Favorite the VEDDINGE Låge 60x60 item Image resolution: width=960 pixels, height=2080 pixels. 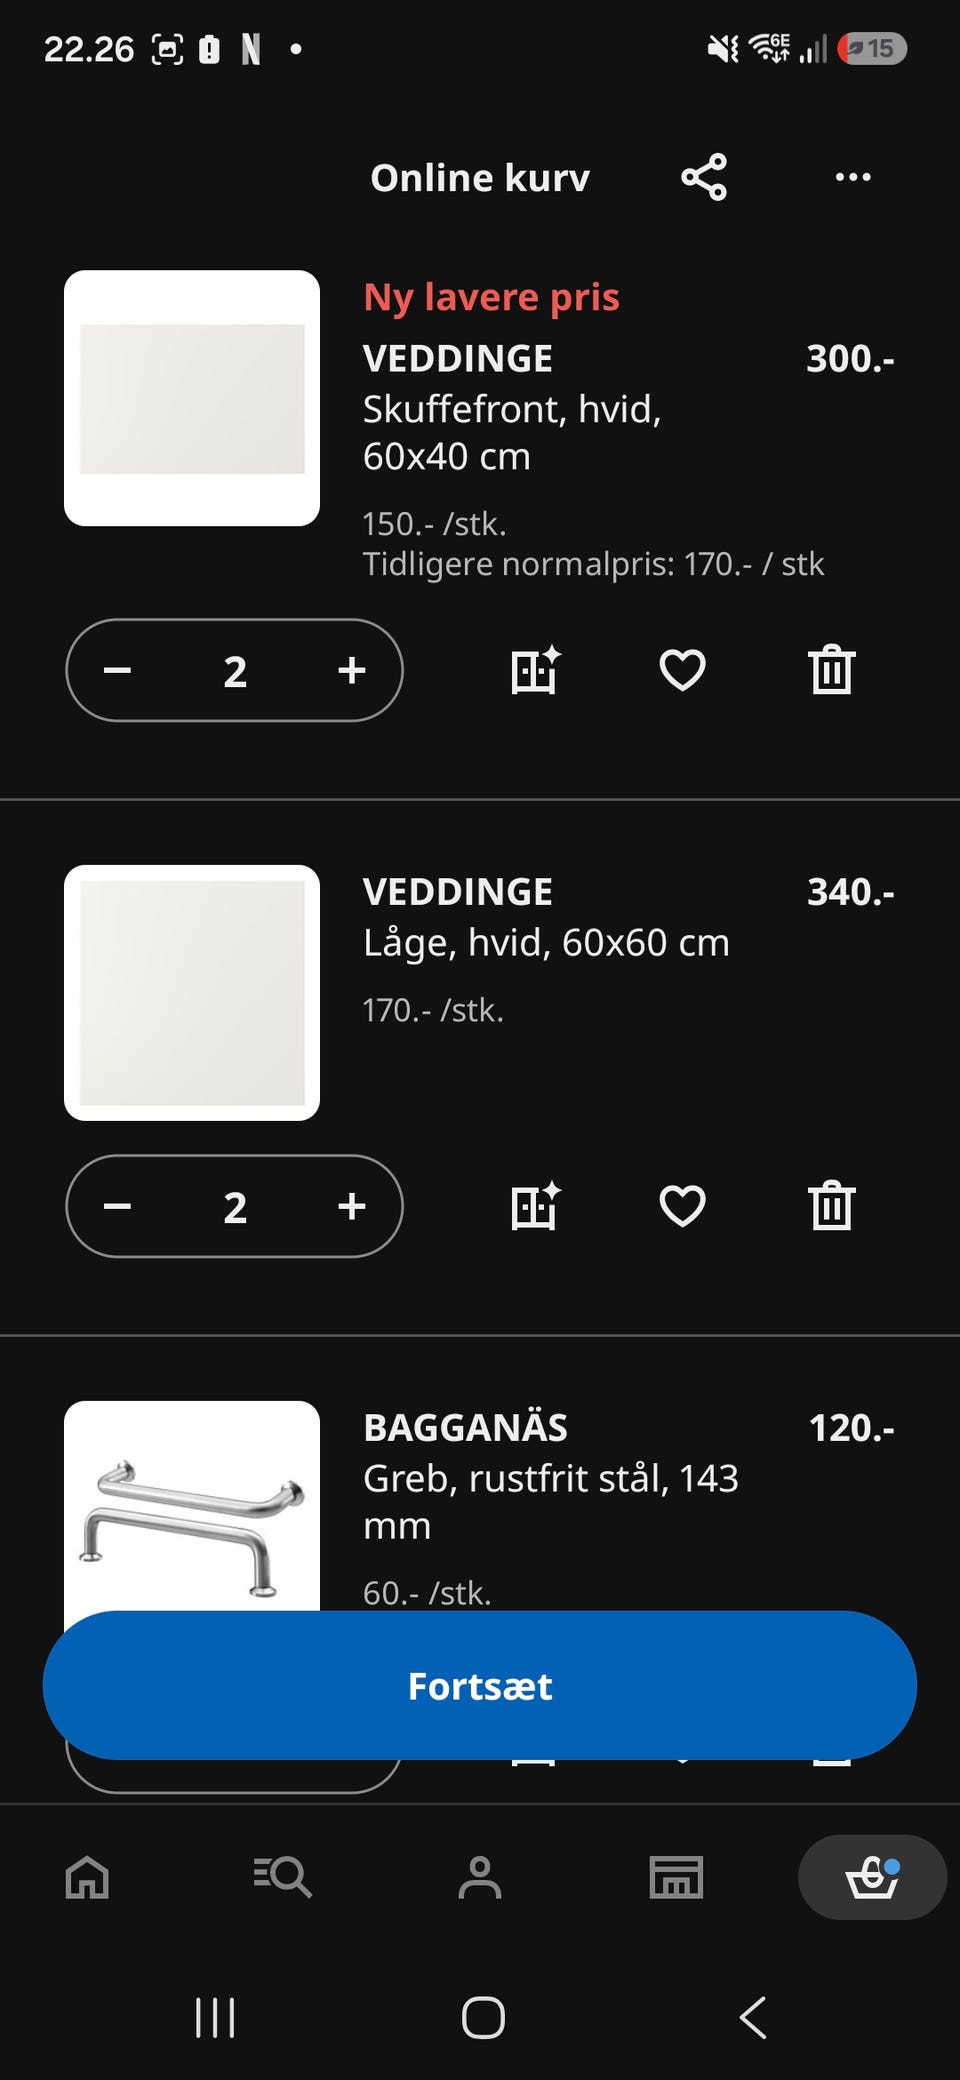[x=683, y=1206]
